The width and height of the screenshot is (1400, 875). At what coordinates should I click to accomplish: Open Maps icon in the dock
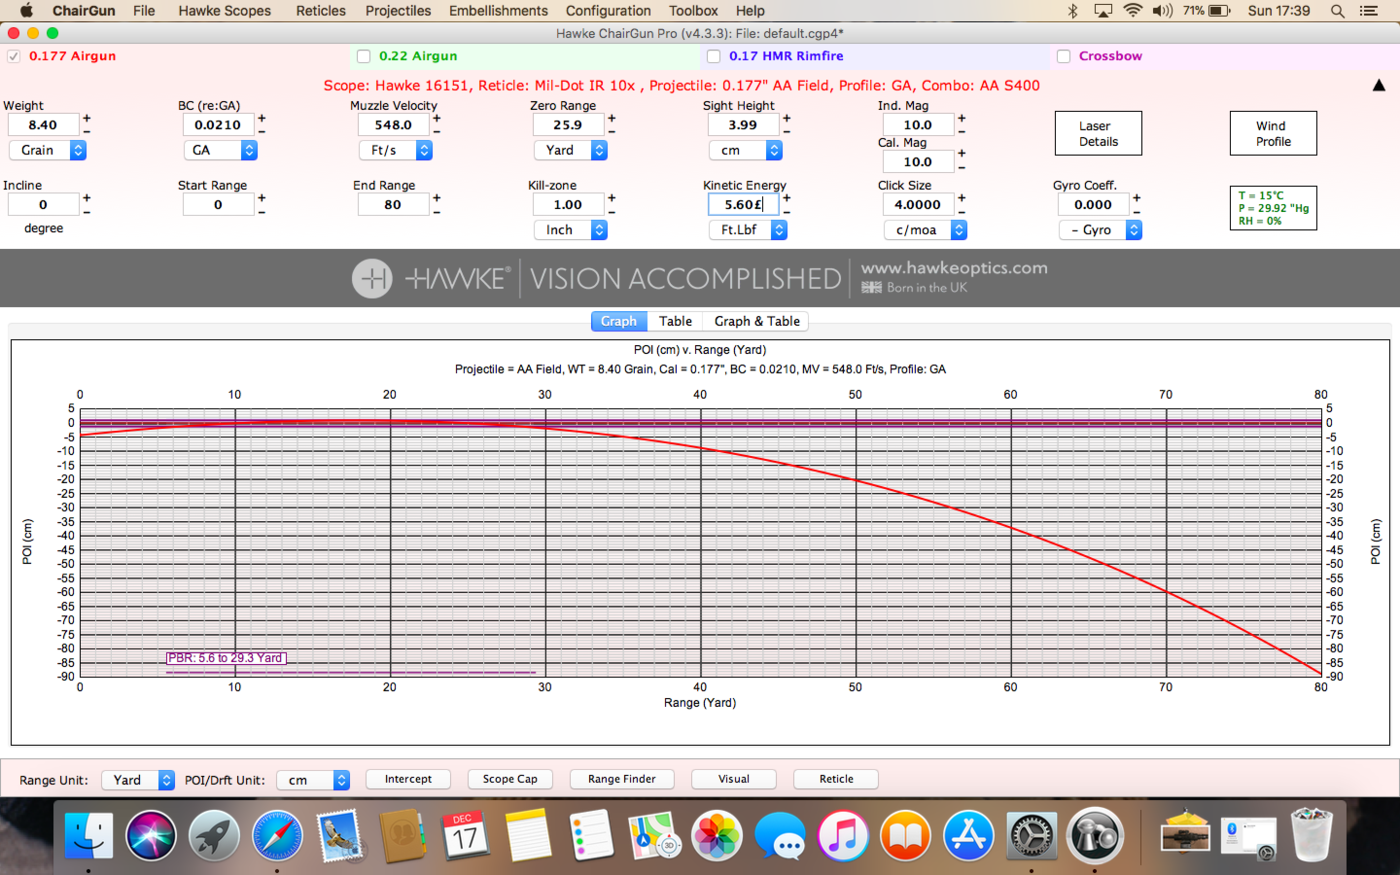click(654, 836)
